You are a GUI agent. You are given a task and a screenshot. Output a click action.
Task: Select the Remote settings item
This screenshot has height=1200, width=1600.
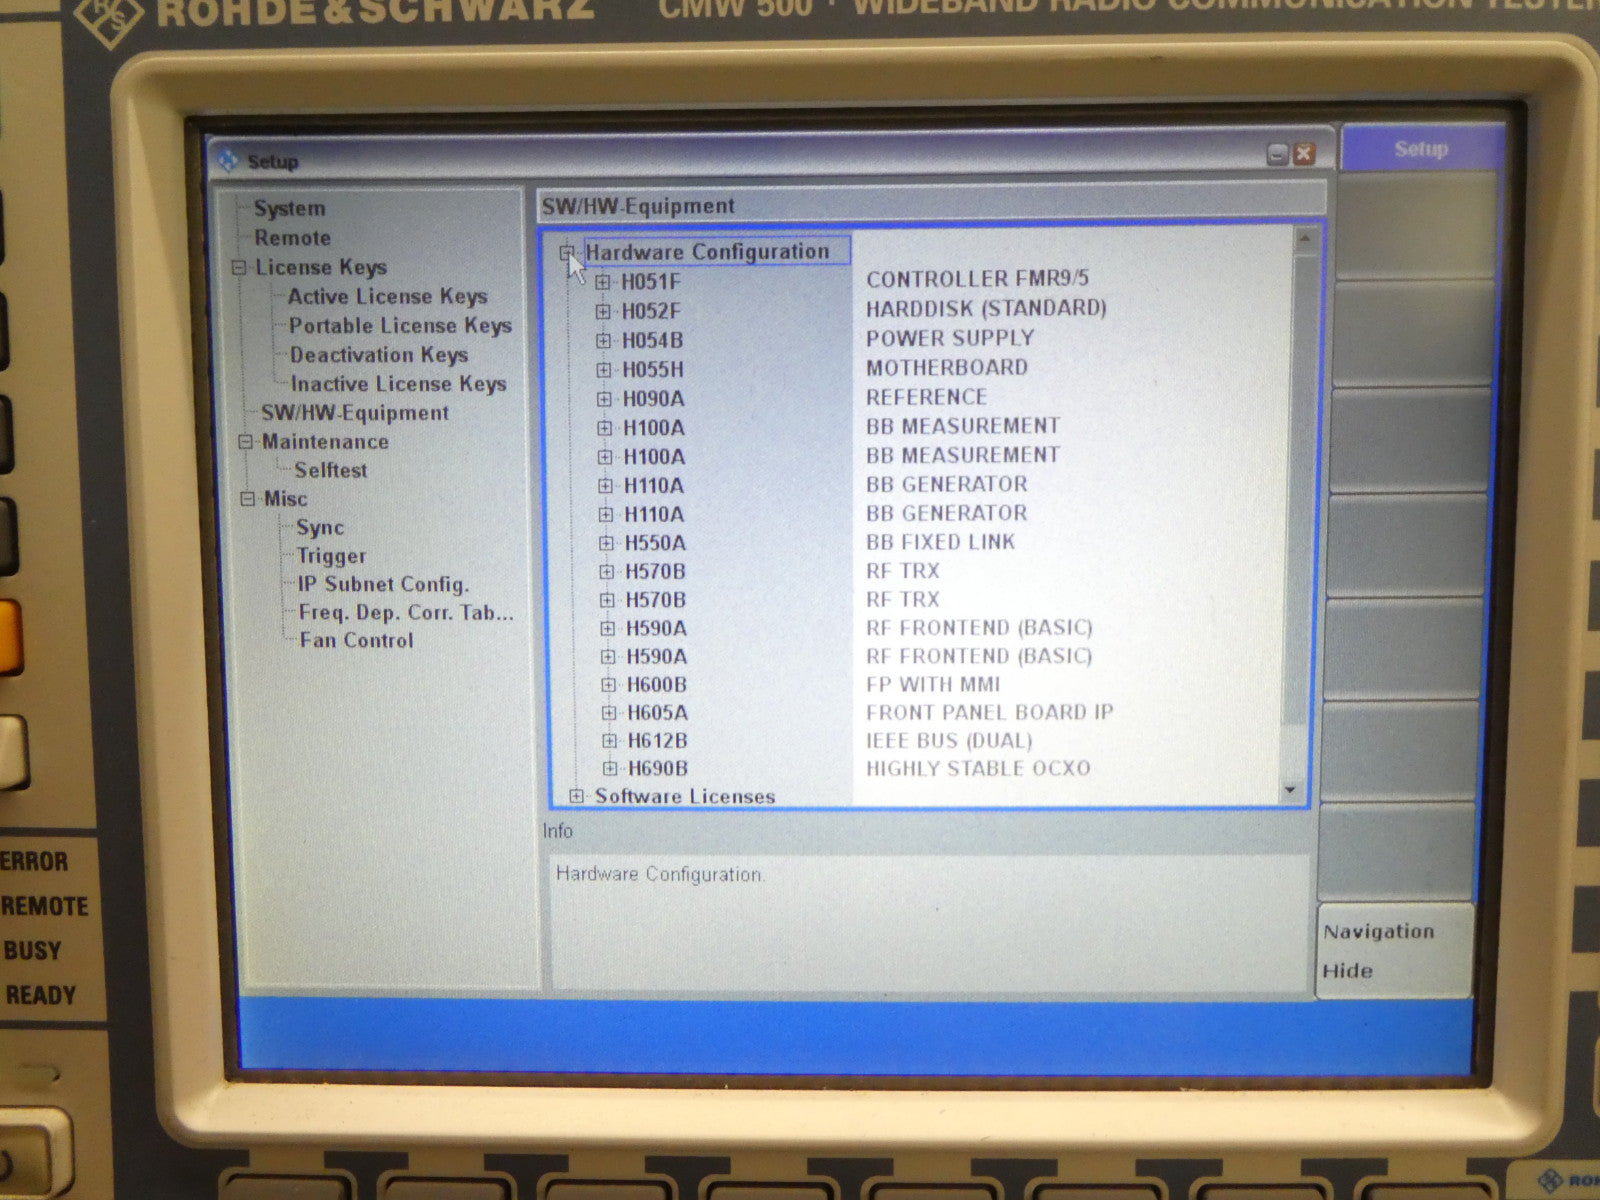[292, 238]
